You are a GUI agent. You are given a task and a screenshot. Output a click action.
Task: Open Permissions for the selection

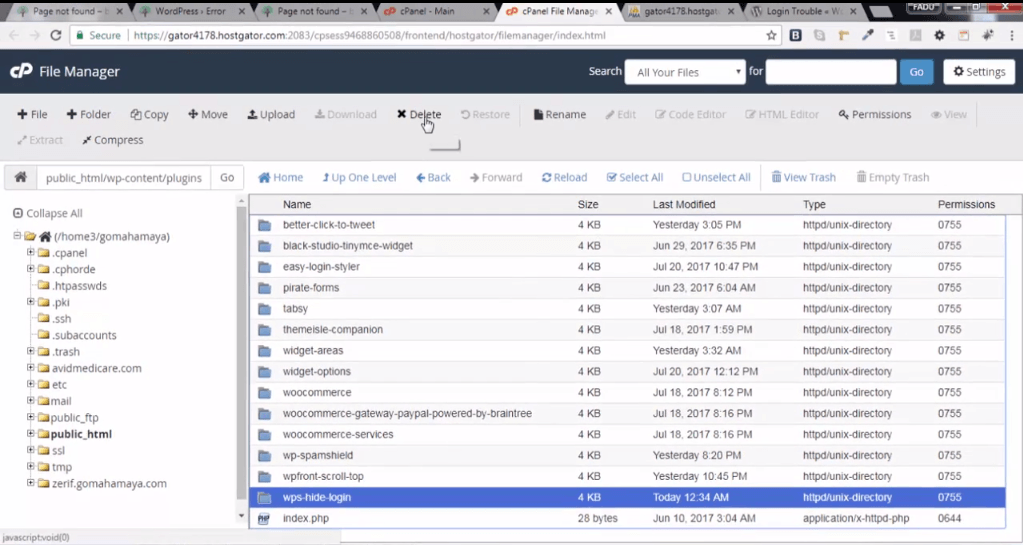875,114
